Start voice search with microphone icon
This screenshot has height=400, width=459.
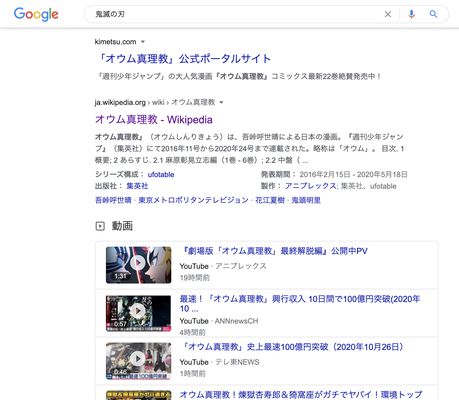point(411,14)
